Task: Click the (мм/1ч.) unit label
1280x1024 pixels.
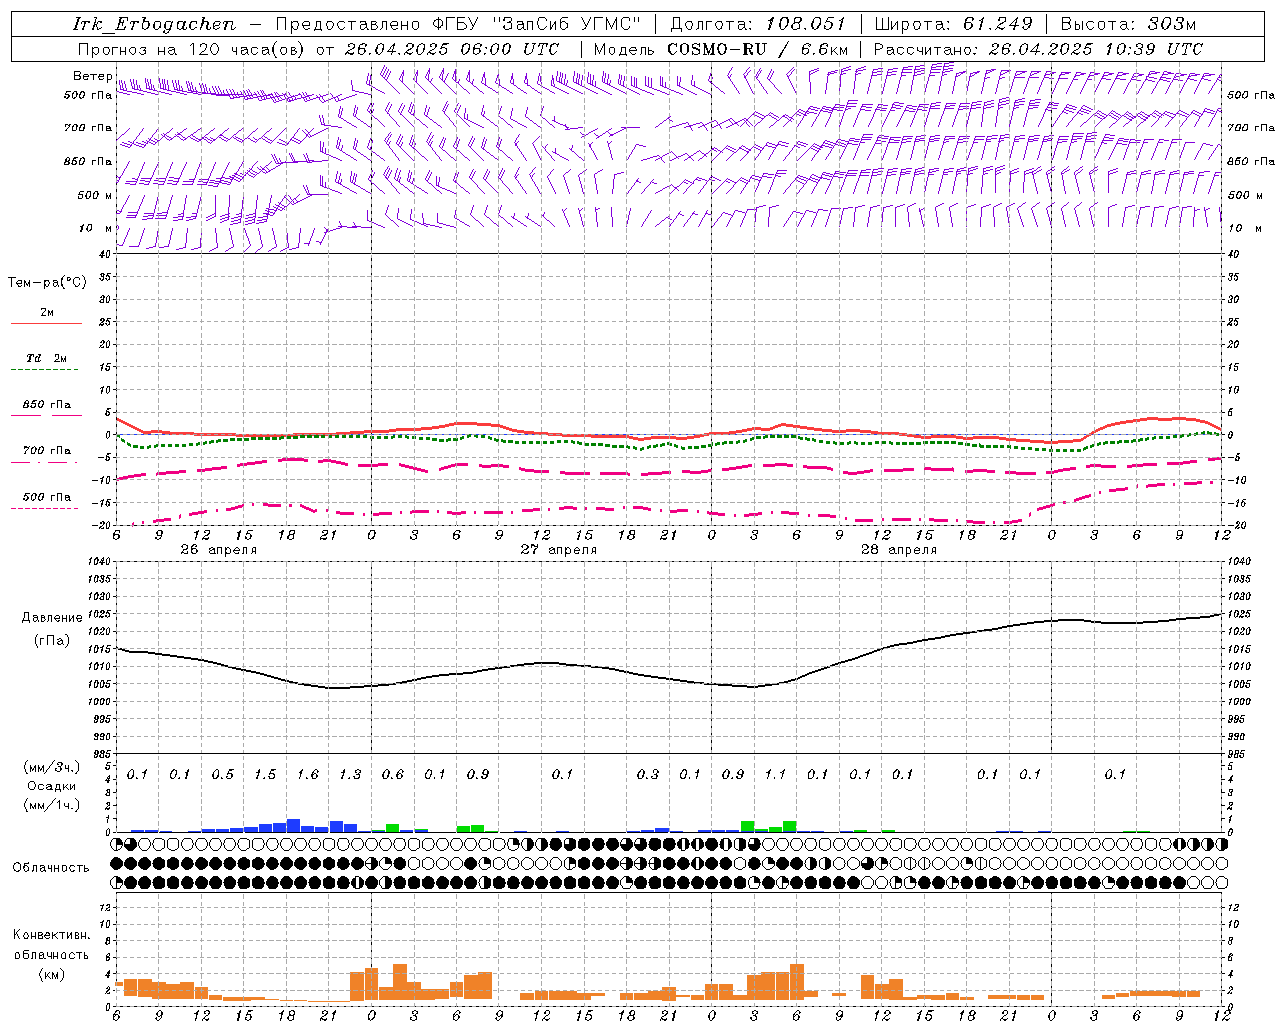Action: pos(50,805)
